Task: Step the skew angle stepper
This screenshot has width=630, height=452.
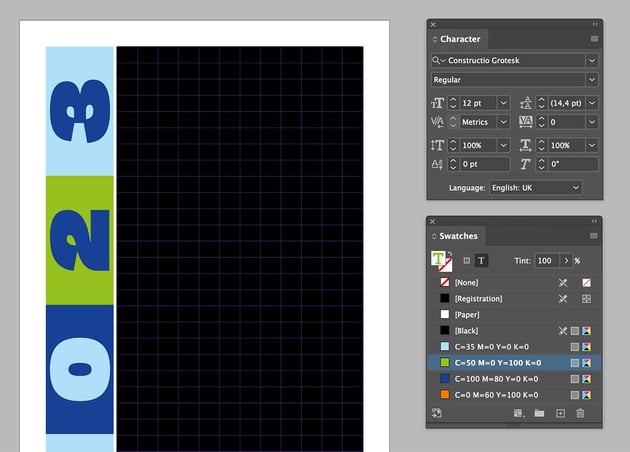Action: click(x=541, y=164)
